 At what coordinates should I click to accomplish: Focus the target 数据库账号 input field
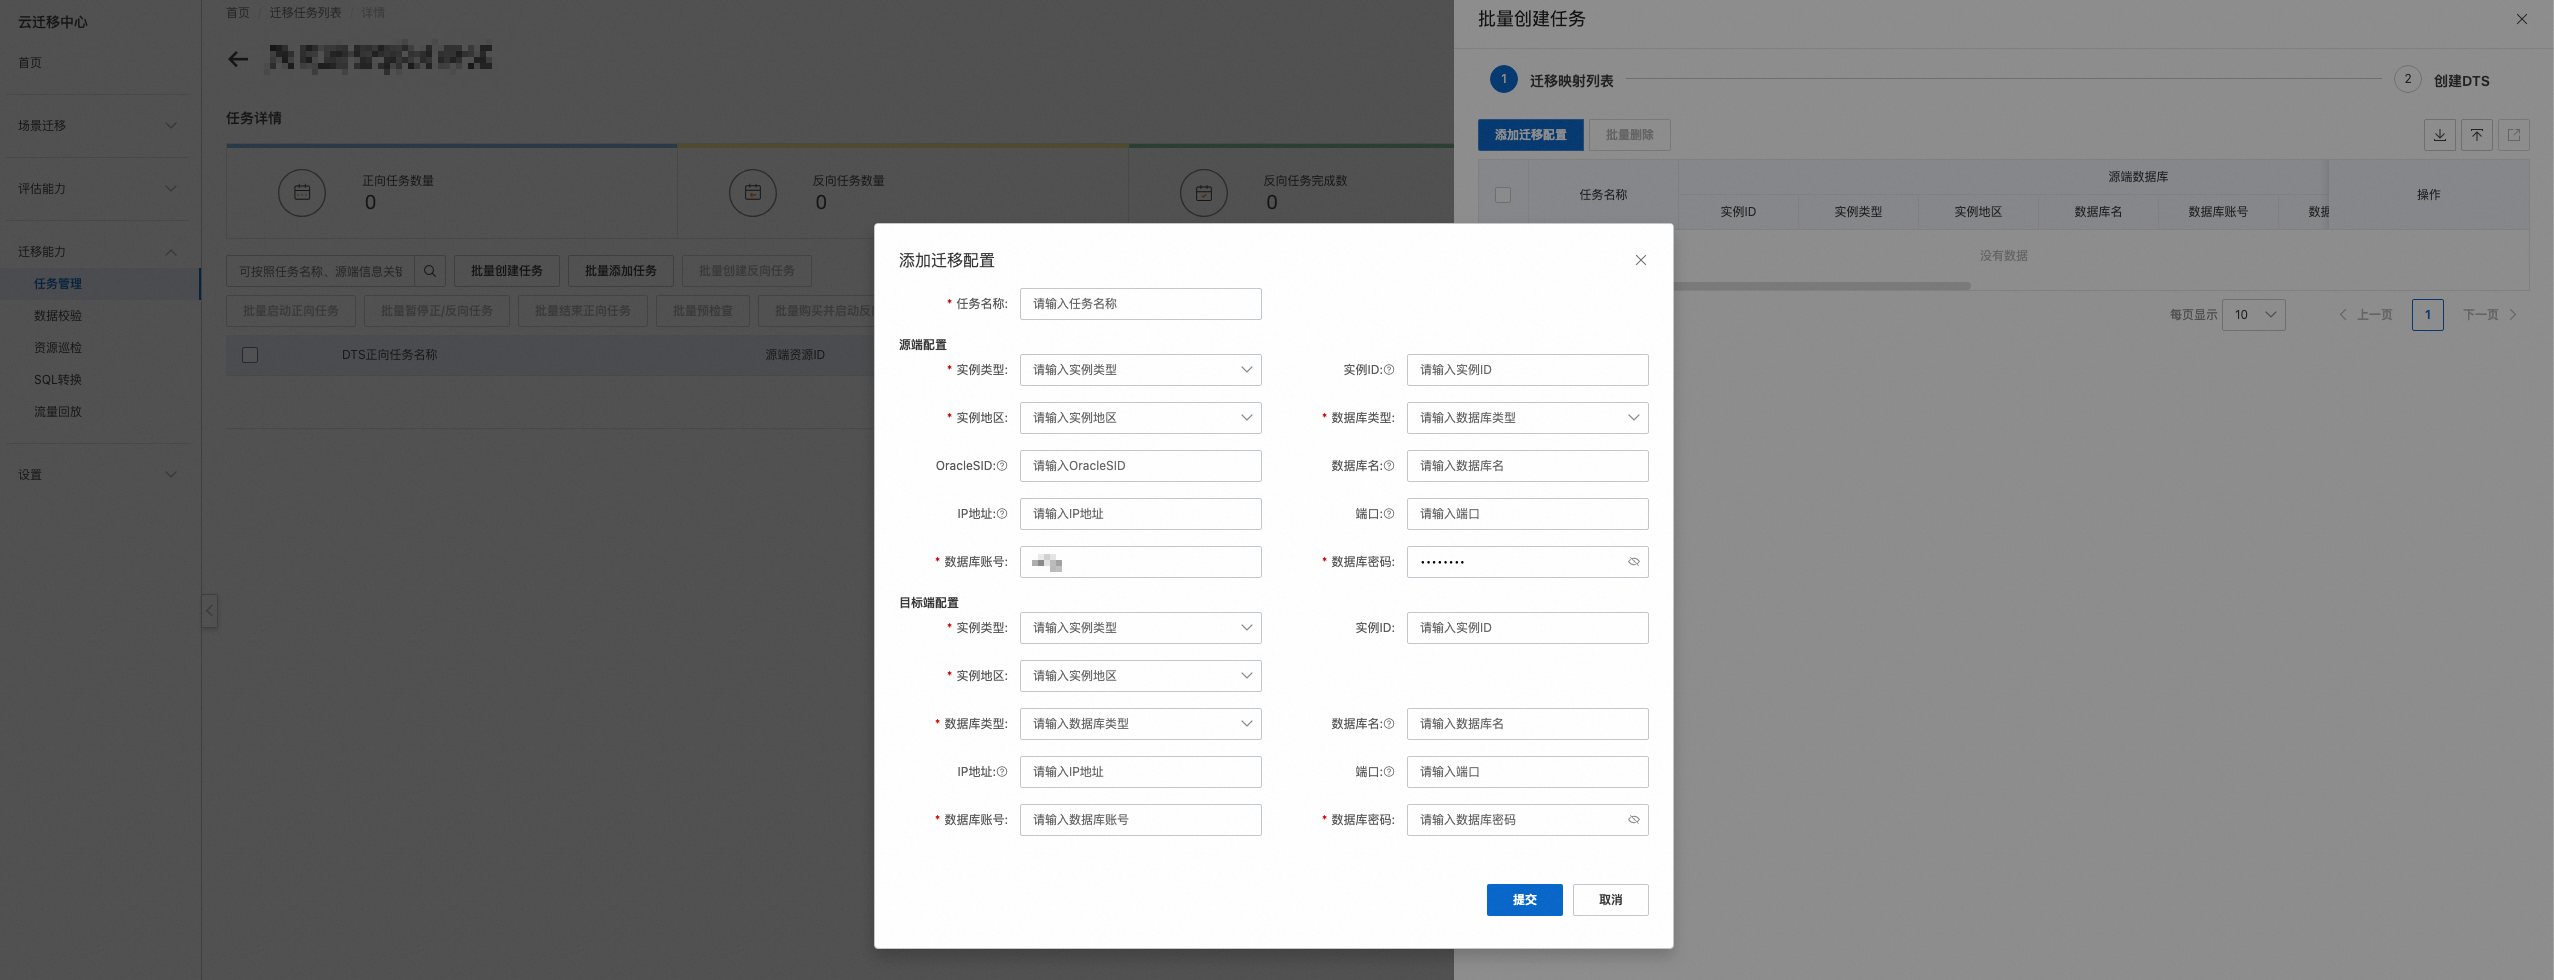coord(1140,820)
